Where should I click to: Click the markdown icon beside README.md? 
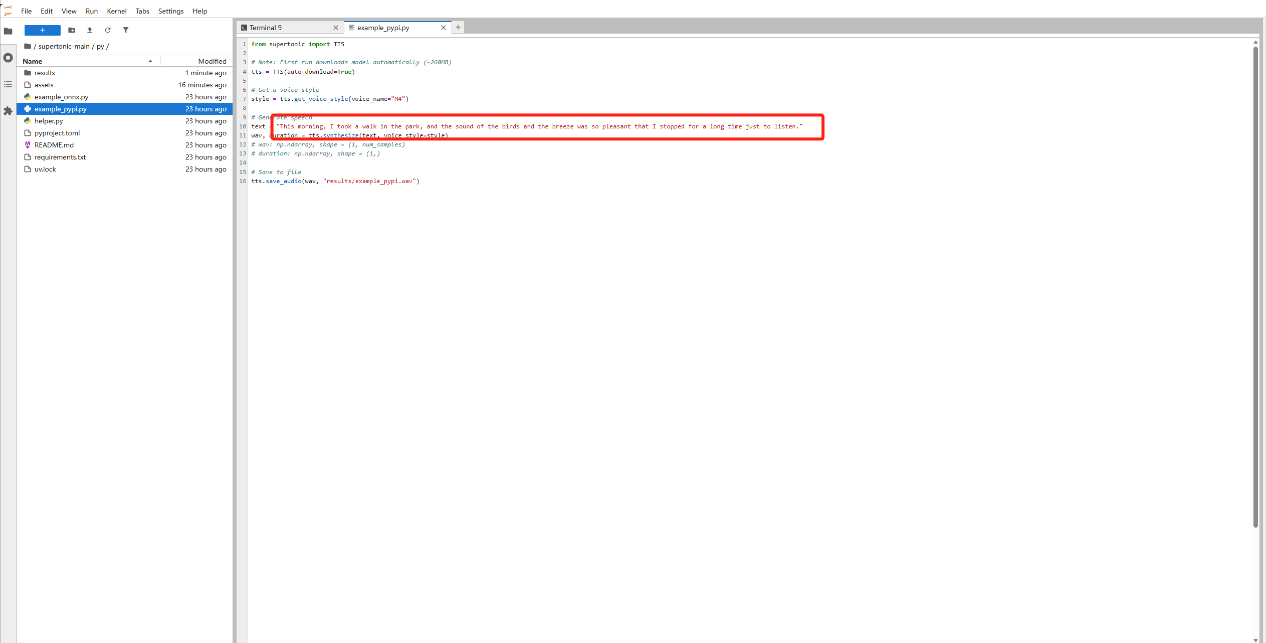(27, 145)
